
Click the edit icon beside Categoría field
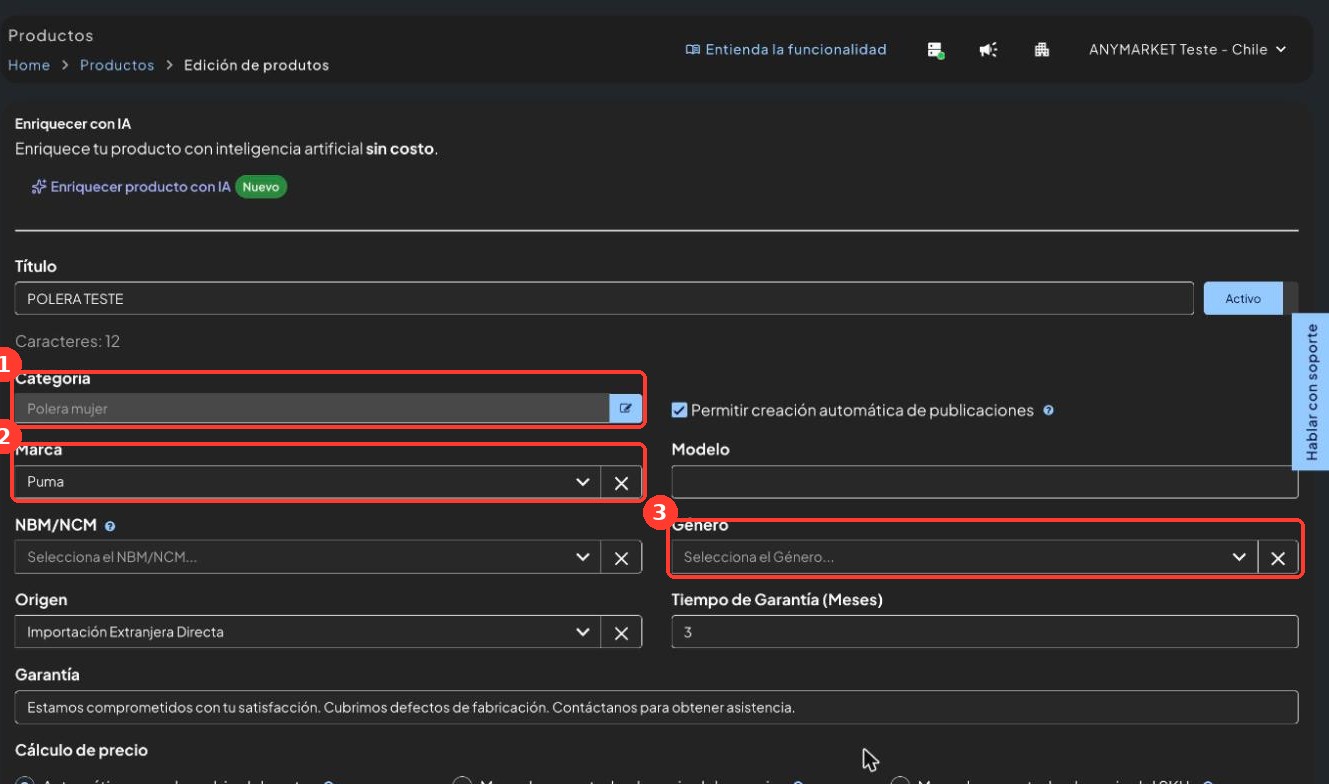click(x=625, y=408)
